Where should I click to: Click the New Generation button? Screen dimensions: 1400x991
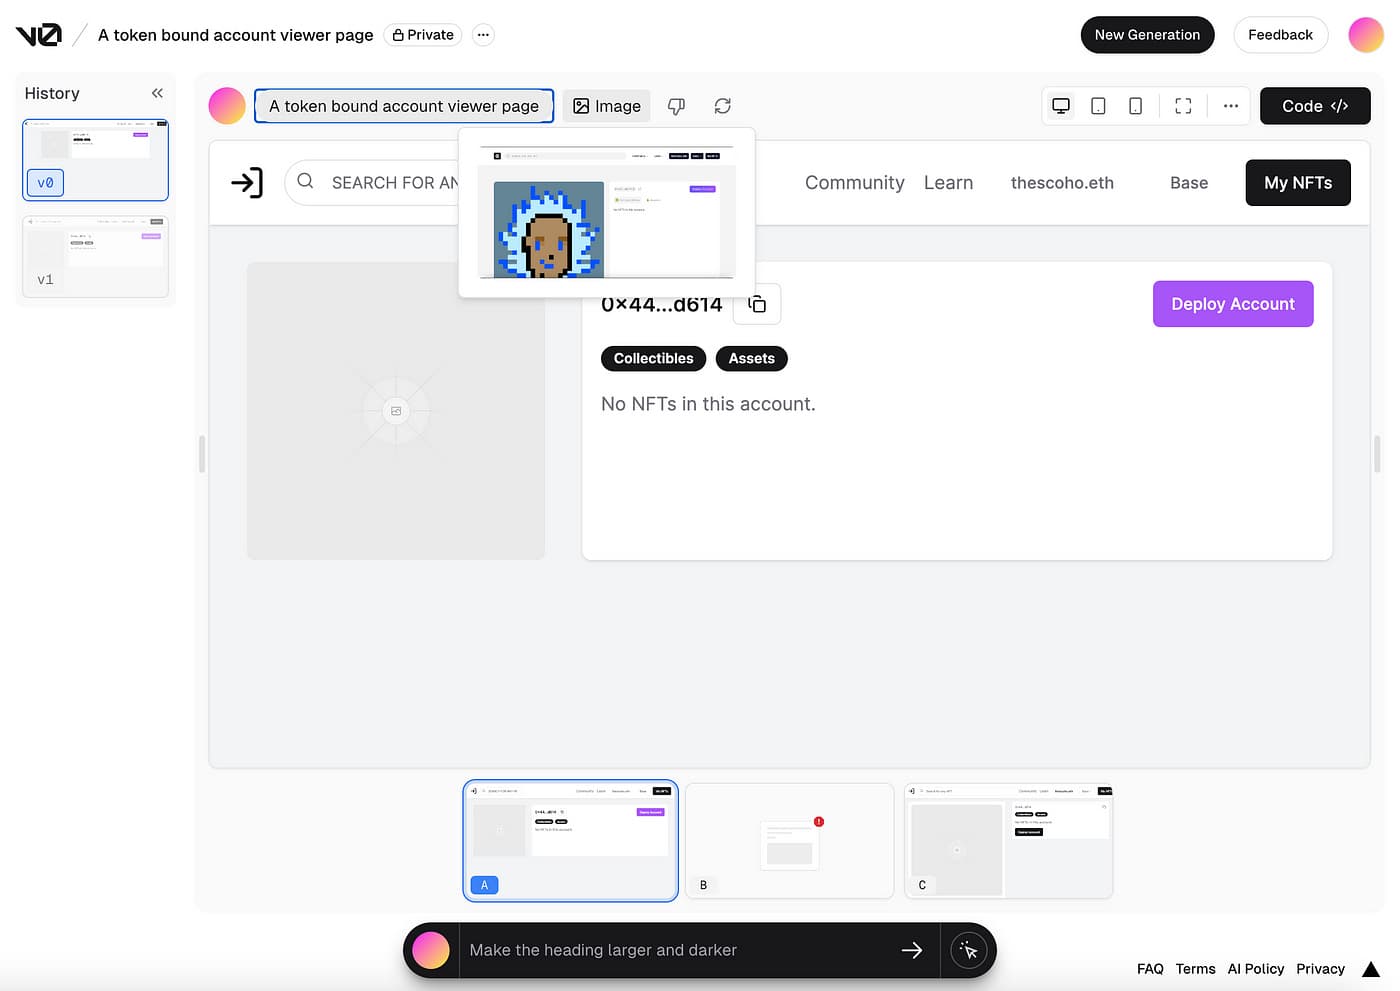[1147, 35]
